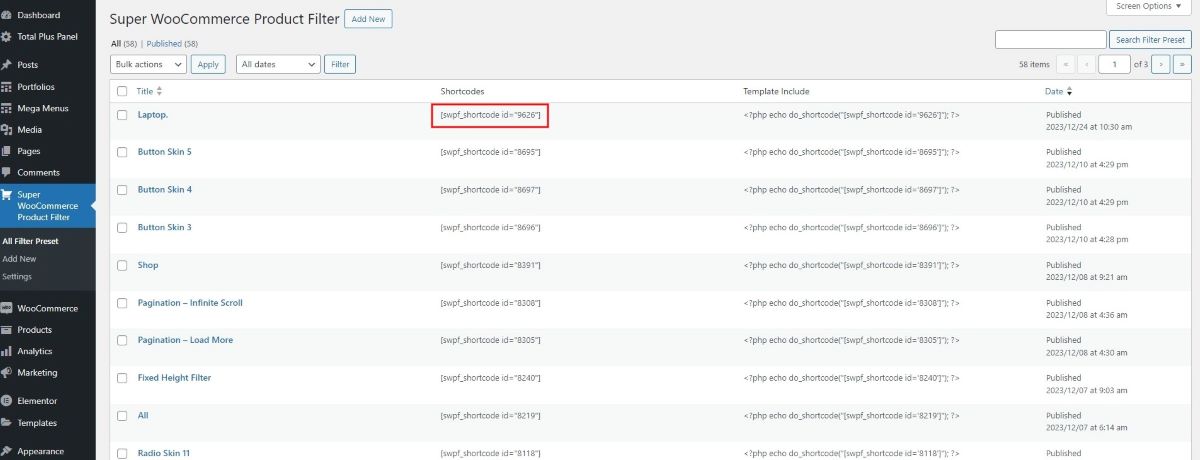Image resolution: width=1200 pixels, height=460 pixels.
Task: Check the box for Pagination – Load More
Action: point(122,341)
